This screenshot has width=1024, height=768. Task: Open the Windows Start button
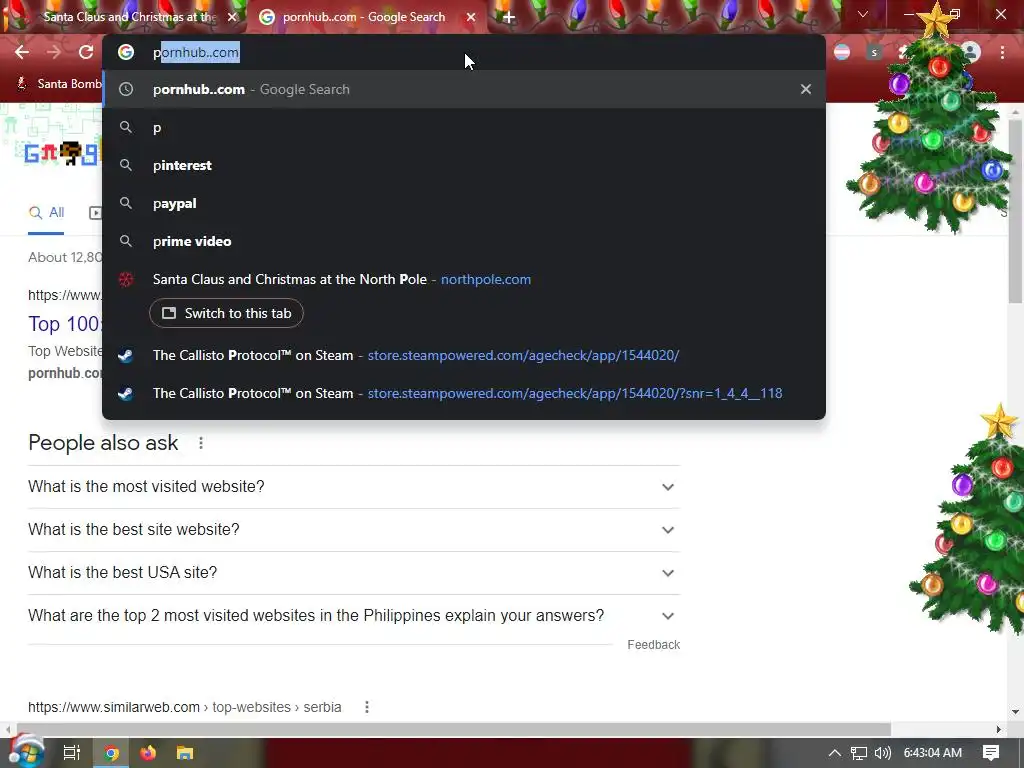point(26,752)
